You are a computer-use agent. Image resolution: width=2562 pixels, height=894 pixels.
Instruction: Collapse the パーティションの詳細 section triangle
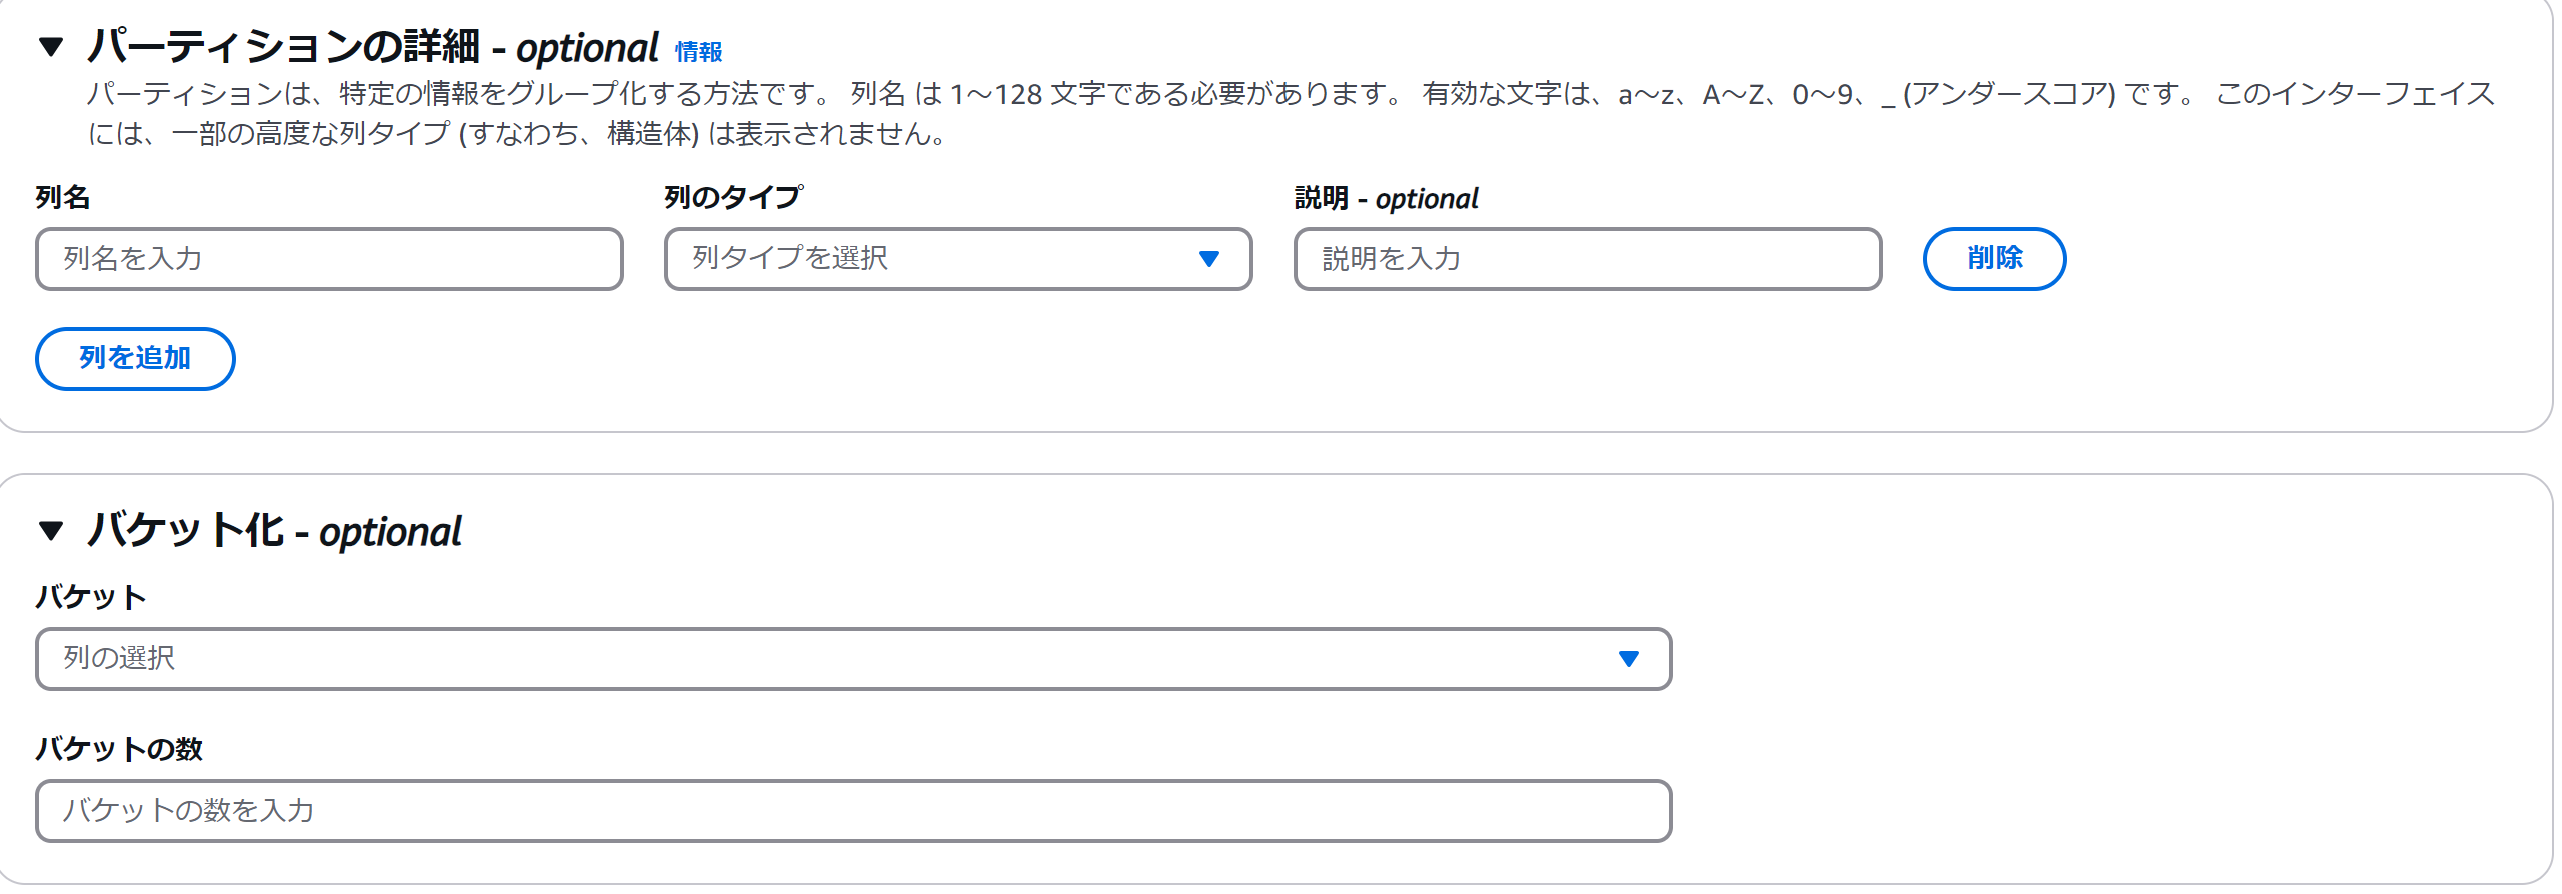pos(51,47)
